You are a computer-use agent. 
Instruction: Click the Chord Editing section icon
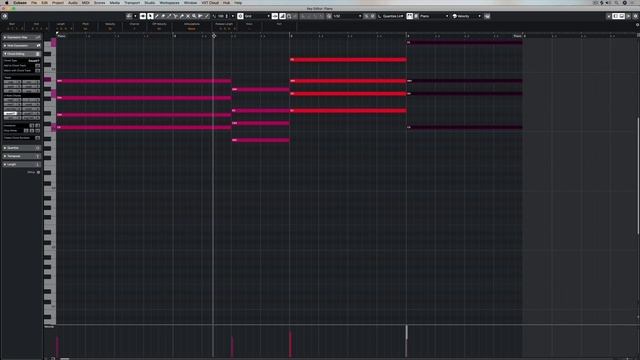[38, 54]
